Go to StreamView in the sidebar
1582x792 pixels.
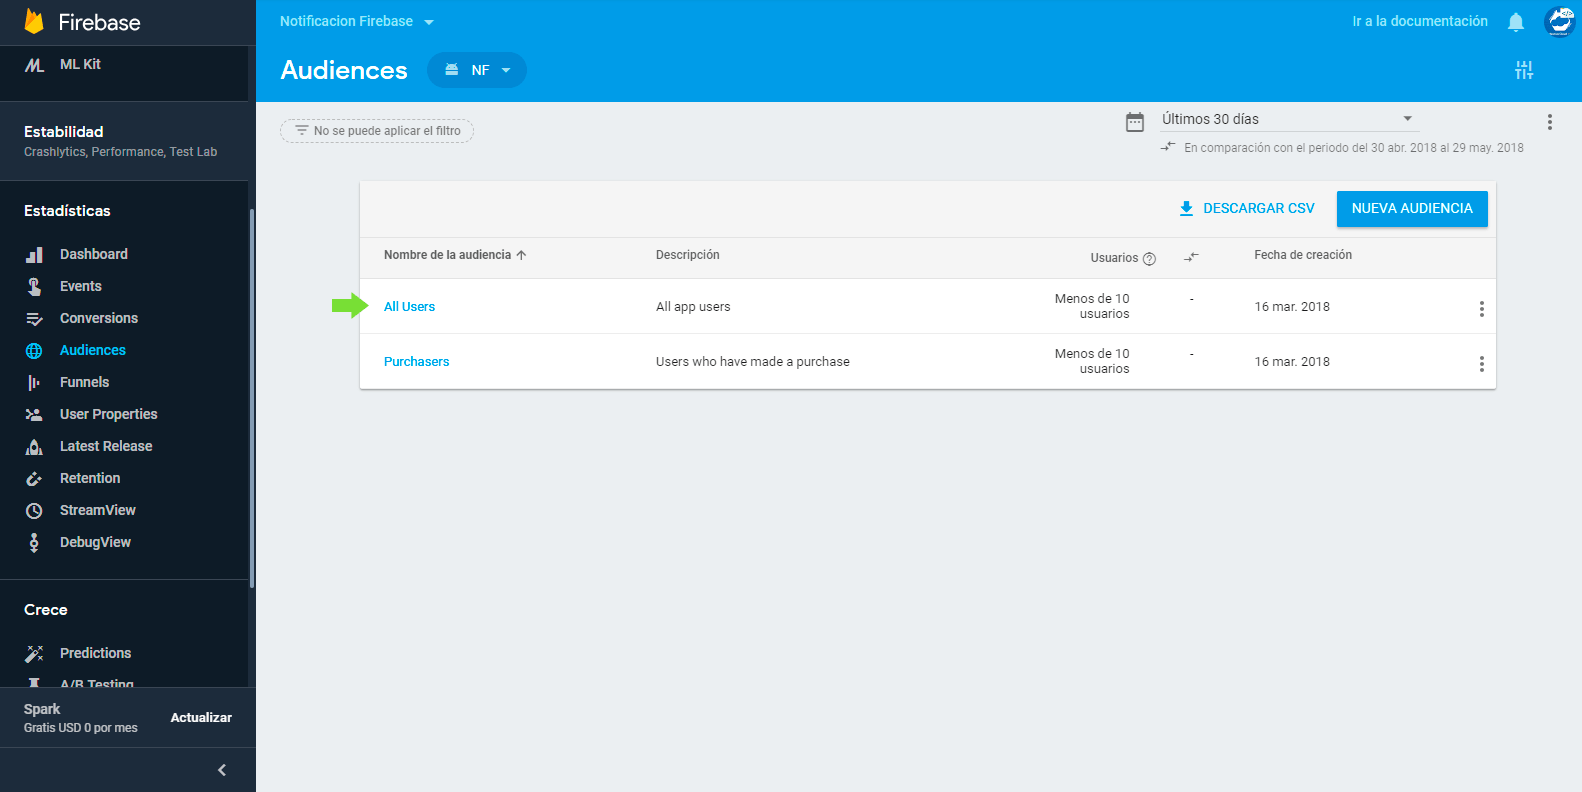pos(97,510)
